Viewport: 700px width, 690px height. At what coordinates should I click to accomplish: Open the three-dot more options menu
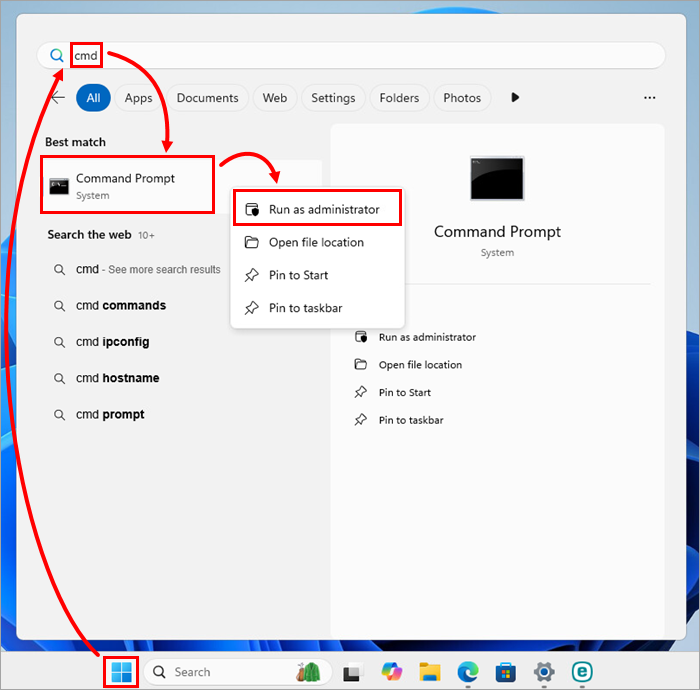(650, 98)
